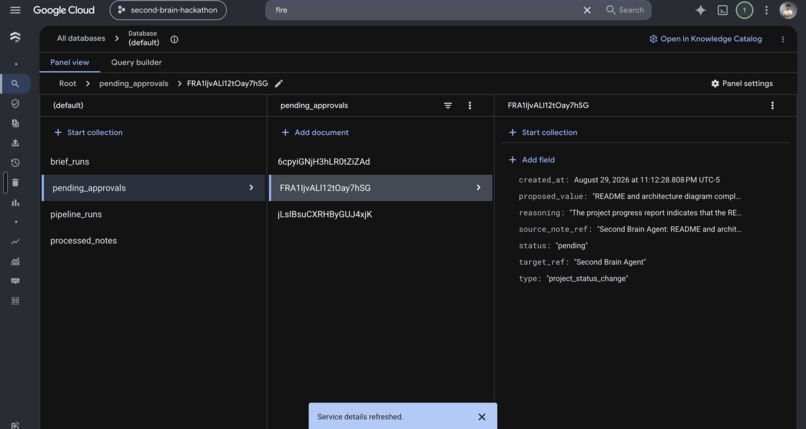Click the target_ref field 'Second Brain Agent'
Image resolution: width=806 pixels, height=429 pixels.
pos(582,262)
